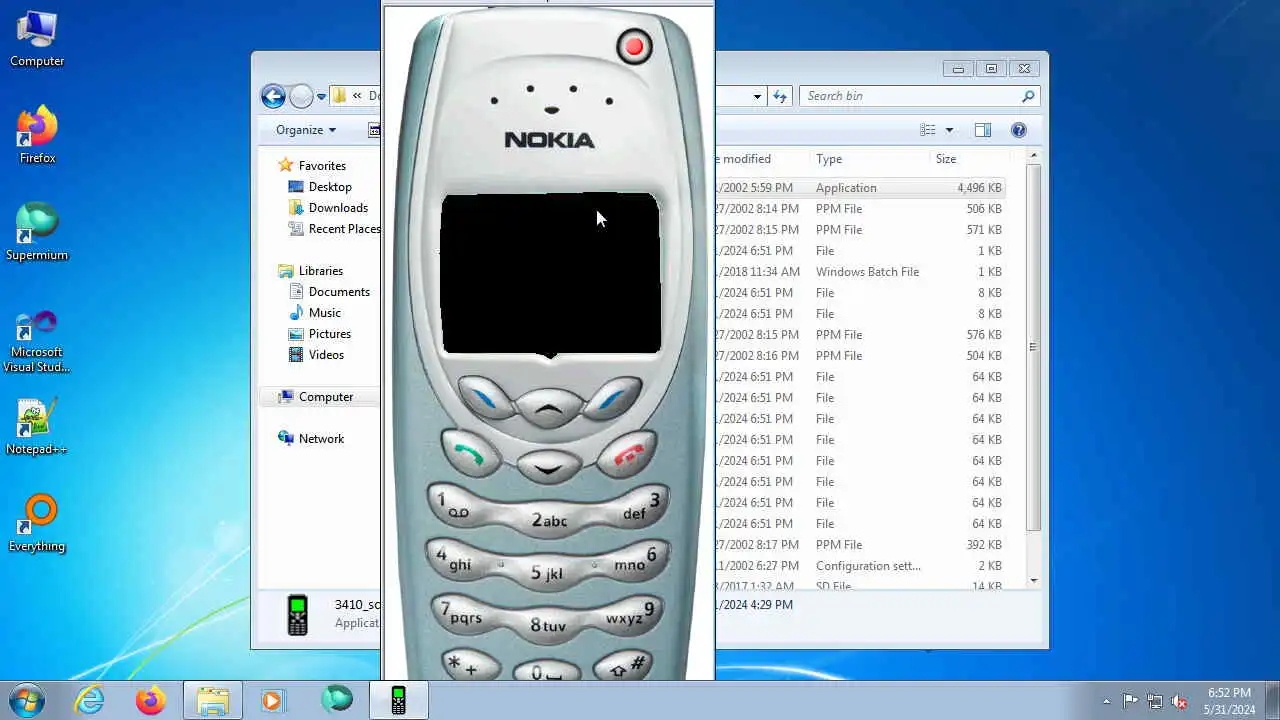This screenshot has width=1280, height=720.
Task: Open Music library
Action: point(325,313)
